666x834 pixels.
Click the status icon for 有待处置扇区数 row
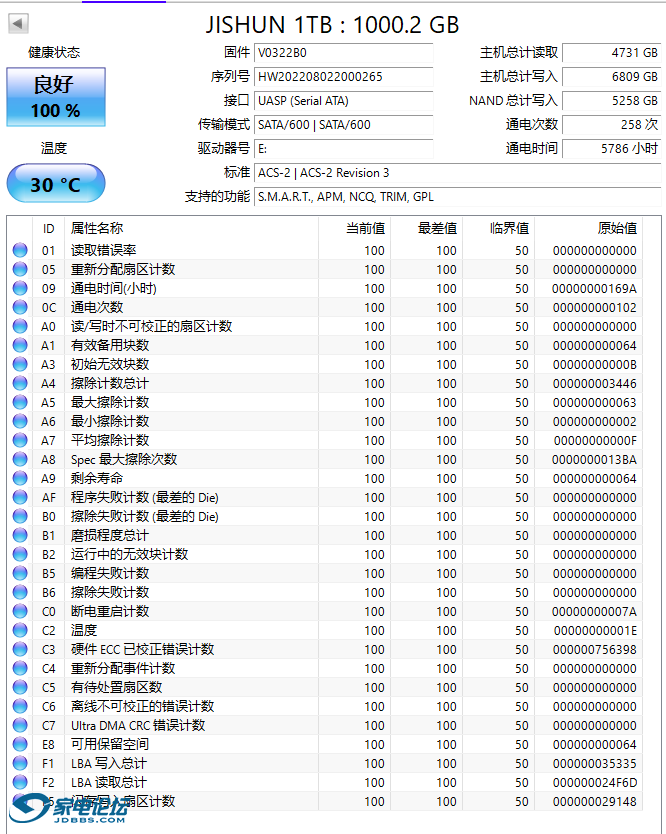tap(20, 687)
